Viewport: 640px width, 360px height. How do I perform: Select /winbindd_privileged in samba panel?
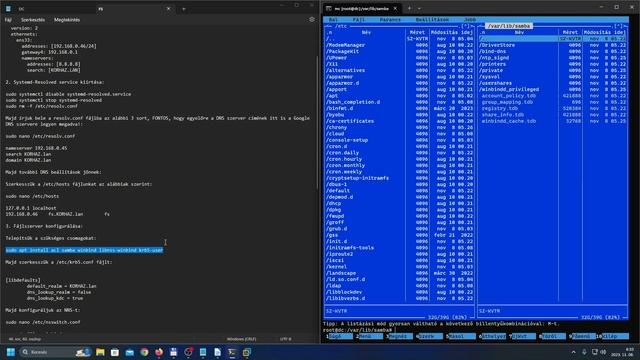pyautogui.click(x=553, y=89)
